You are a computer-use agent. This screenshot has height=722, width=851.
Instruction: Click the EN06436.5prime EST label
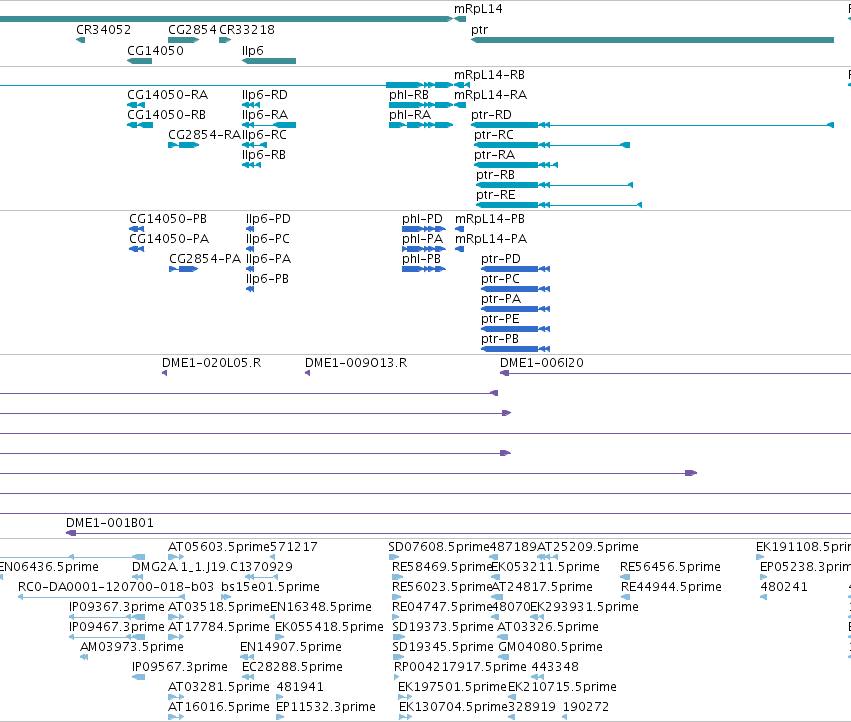click(x=49, y=567)
